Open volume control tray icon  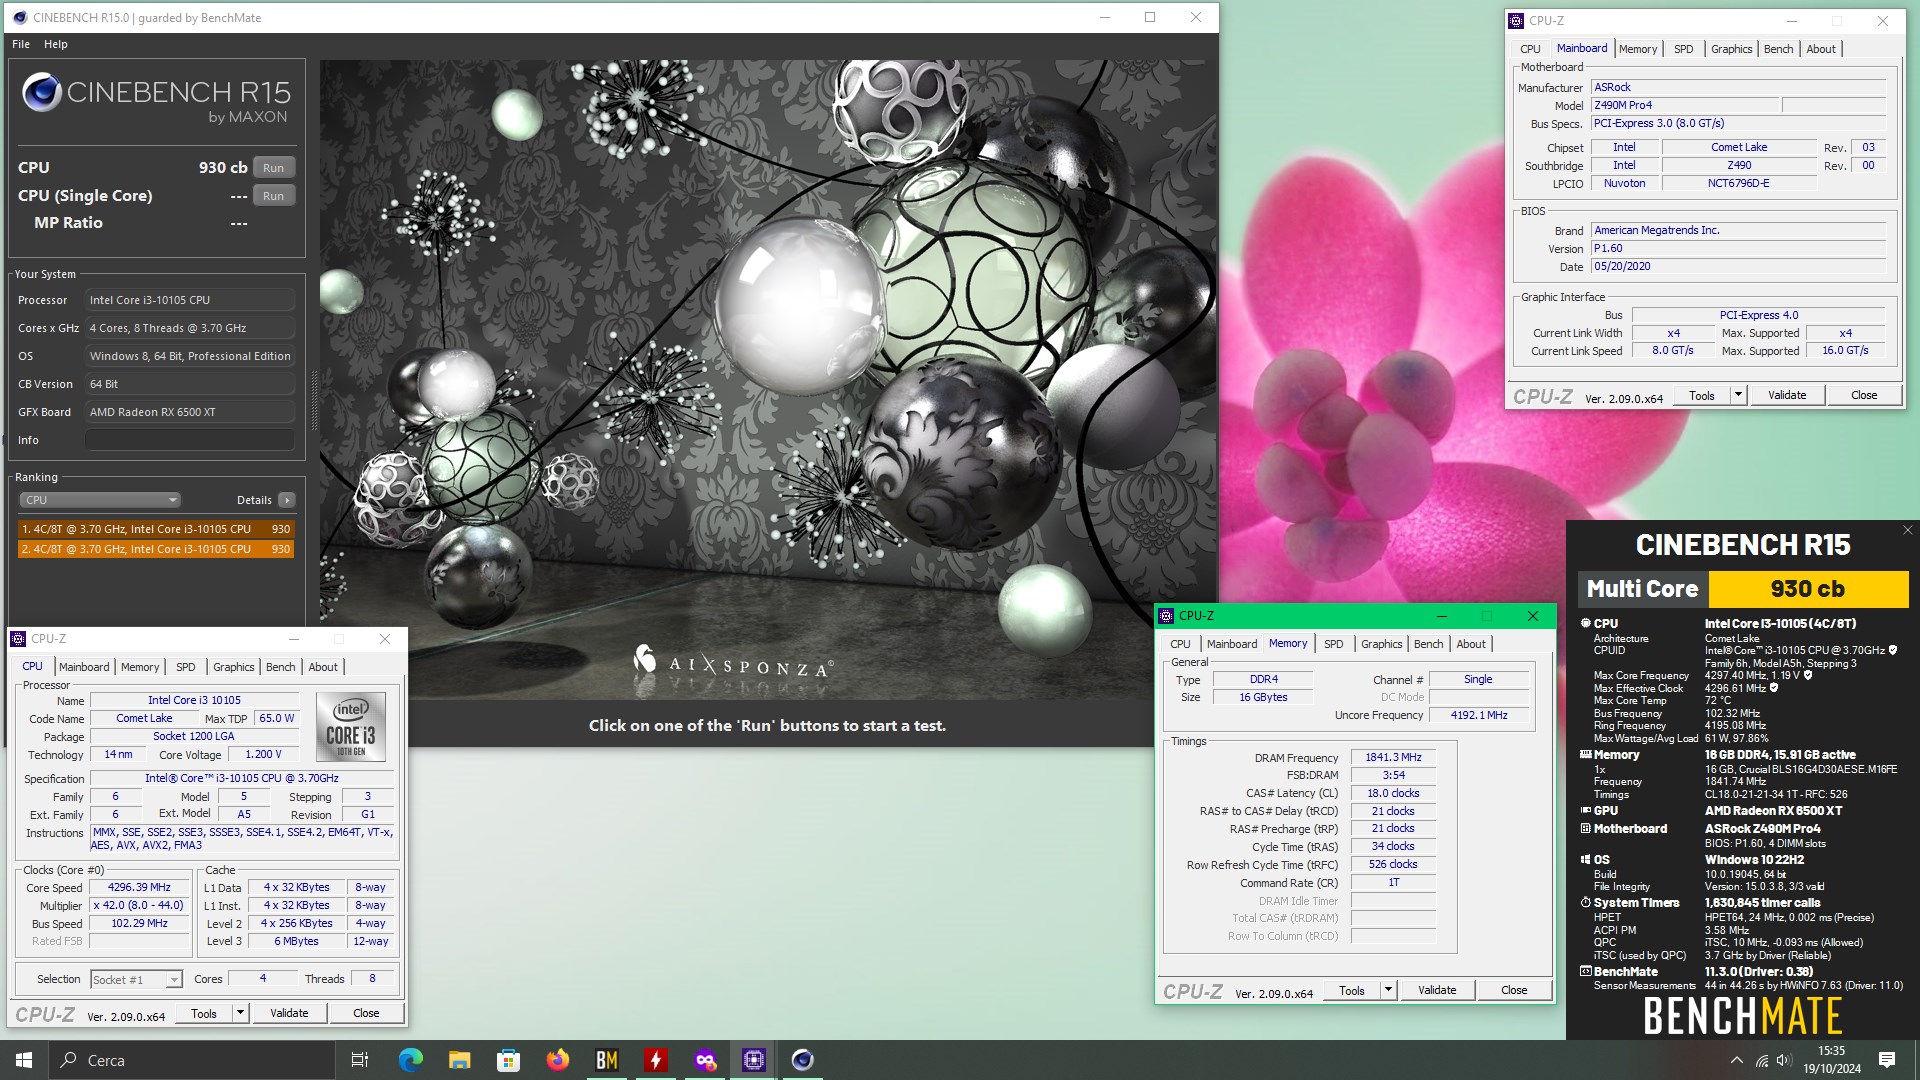point(1784,1060)
